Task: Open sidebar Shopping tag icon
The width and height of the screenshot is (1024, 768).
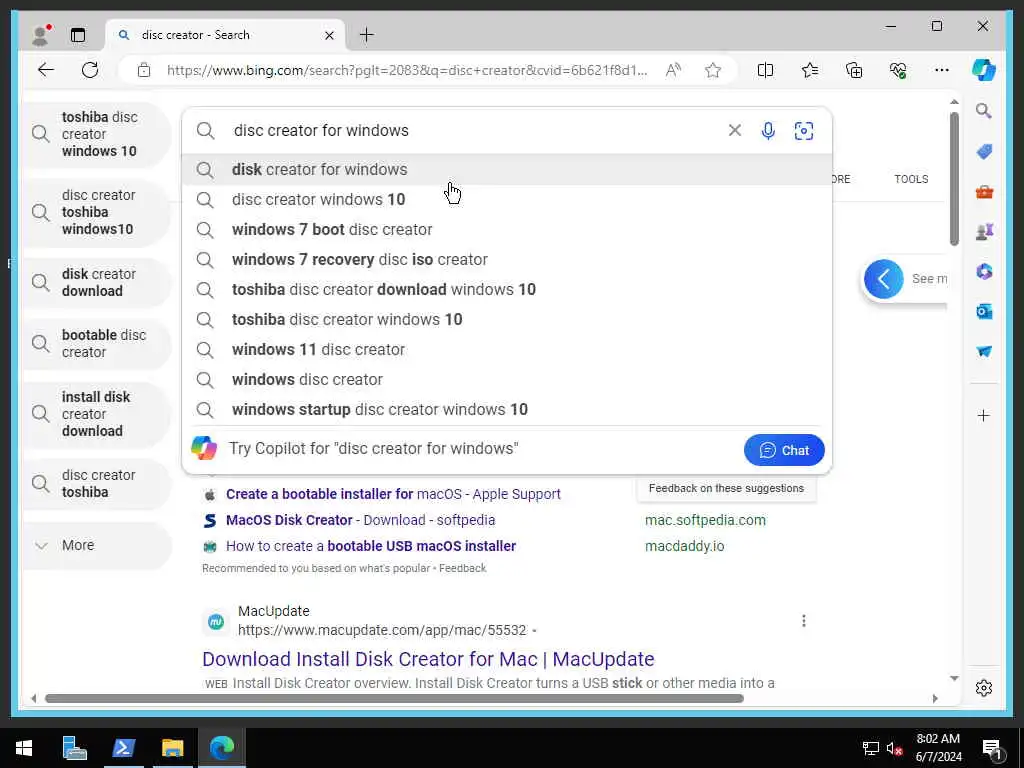Action: coord(984,152)
